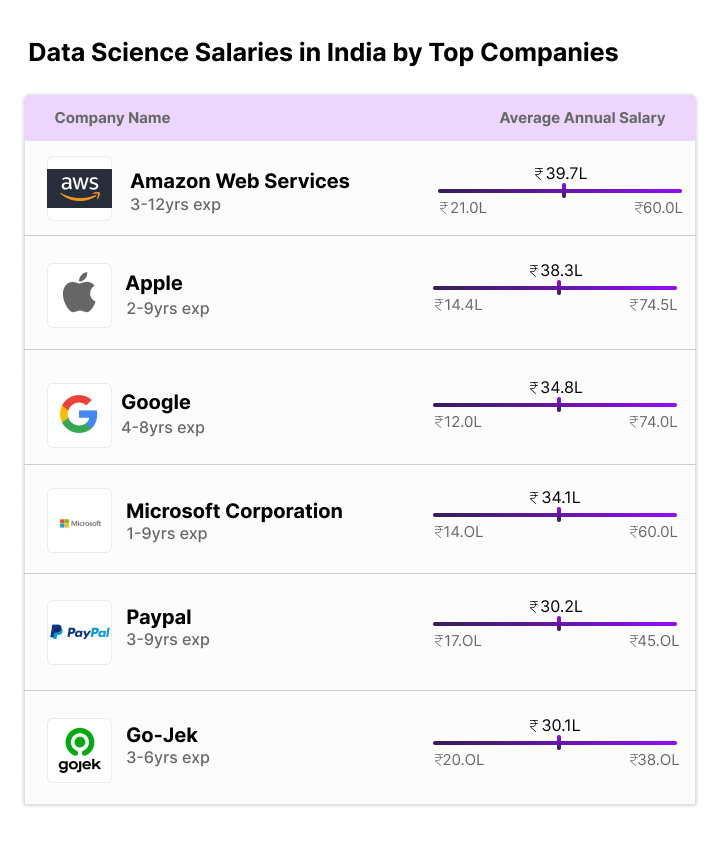The width and height of the screenshot is (720, 859).
Task: Click the ₹30.1L marker on Go-Jek salary slider
Action: pyautogui.click(x=559, y=742)
